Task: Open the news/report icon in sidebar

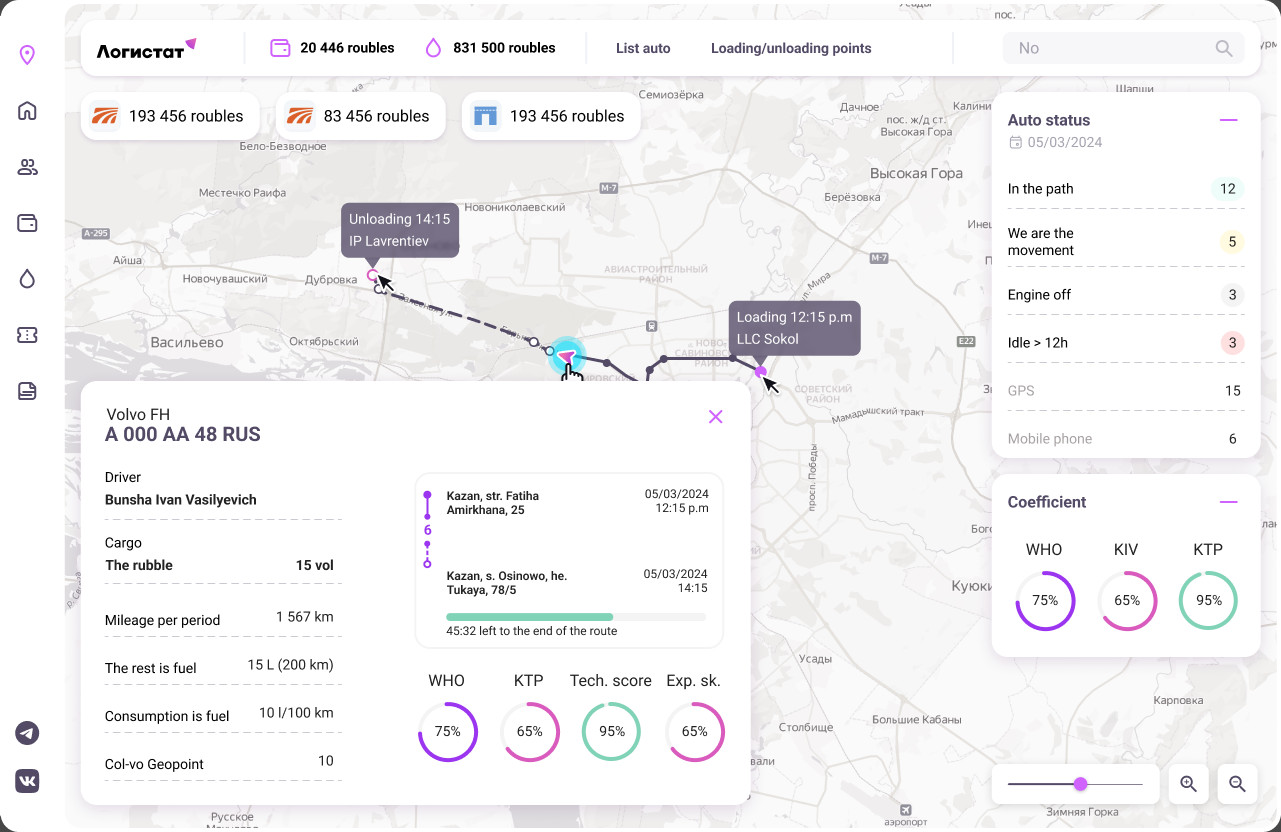Action: pos(27,391)
